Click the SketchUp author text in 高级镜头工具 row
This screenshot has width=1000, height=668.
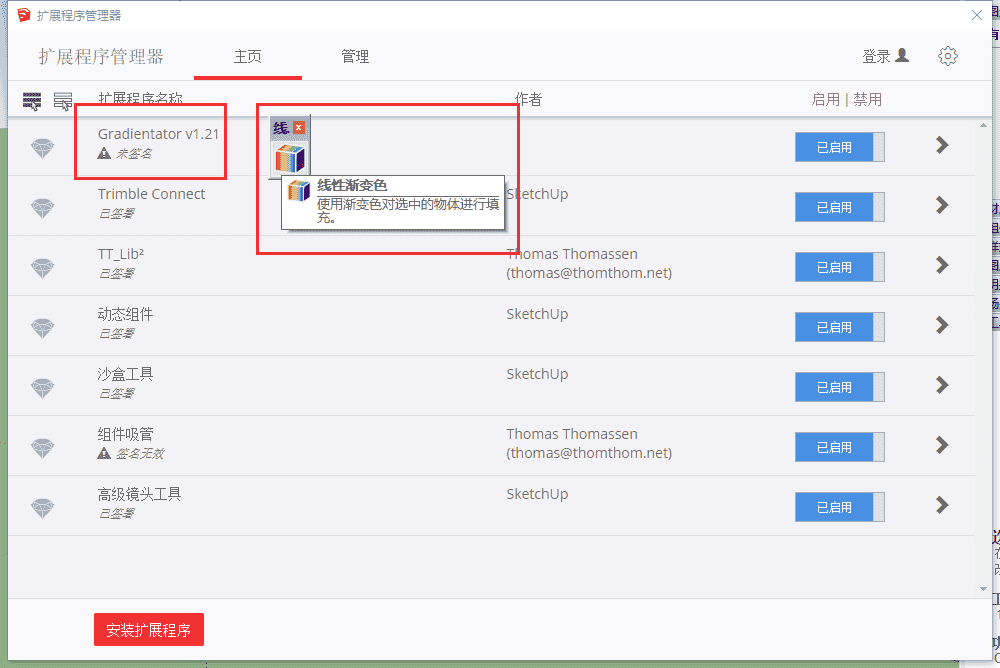(537, 494)
